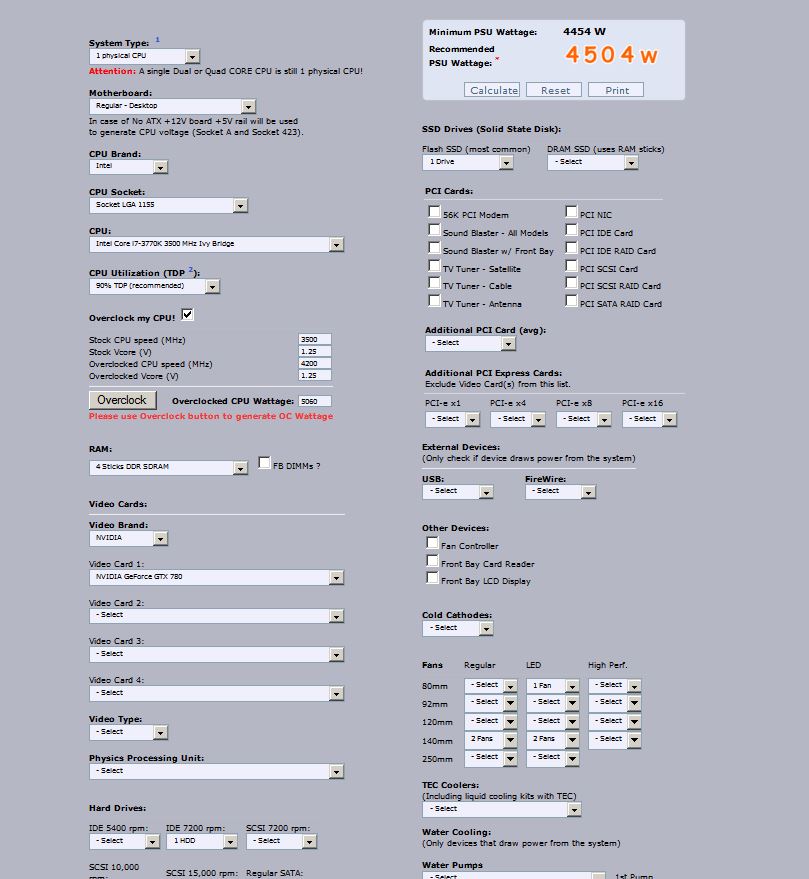Click the Overclocked CPU Wattage field
This screenshot has height=879, width=809.
tap(315, 401)
